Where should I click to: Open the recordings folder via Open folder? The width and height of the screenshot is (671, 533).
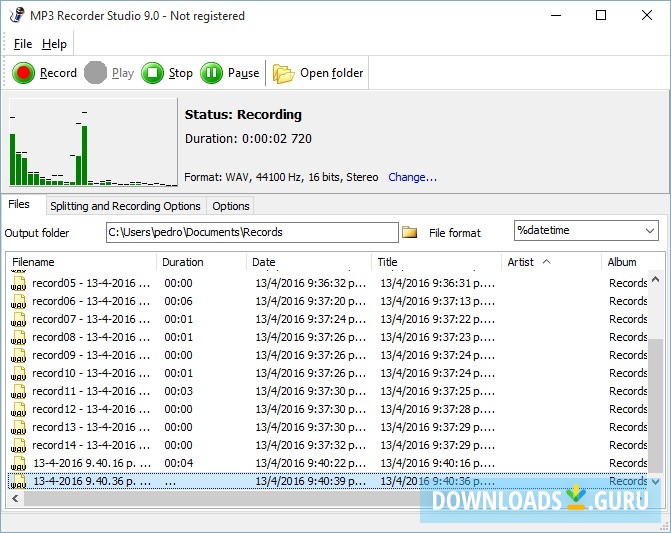pos(318,73)
